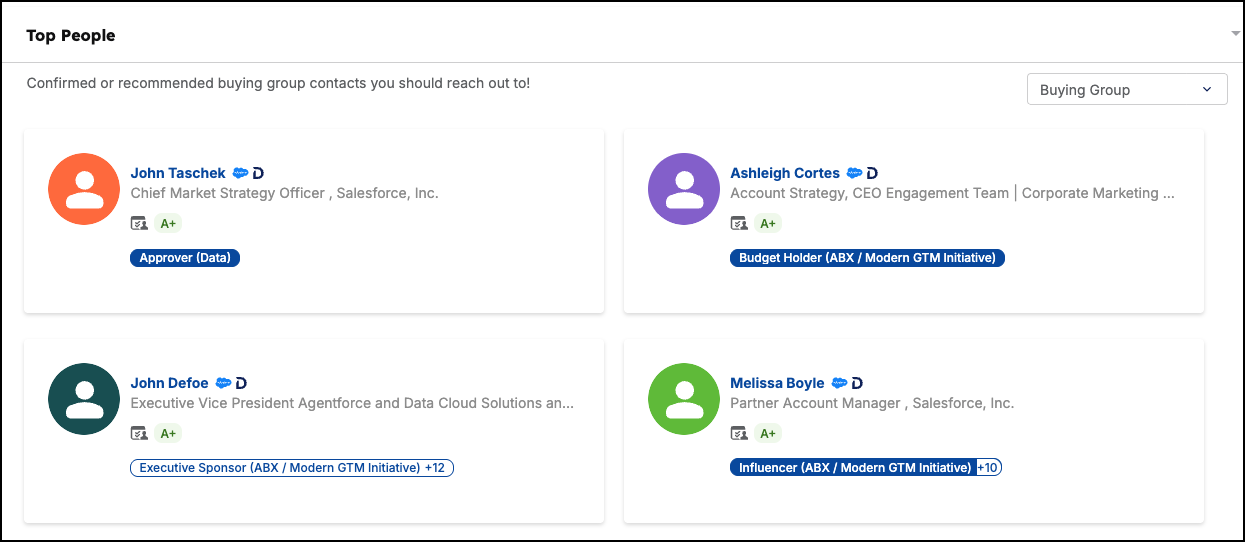Click A+ grade badge for Ashleigh Cortes
The height and width of the screenshot is (542, 1245).
tap(768, 224)
